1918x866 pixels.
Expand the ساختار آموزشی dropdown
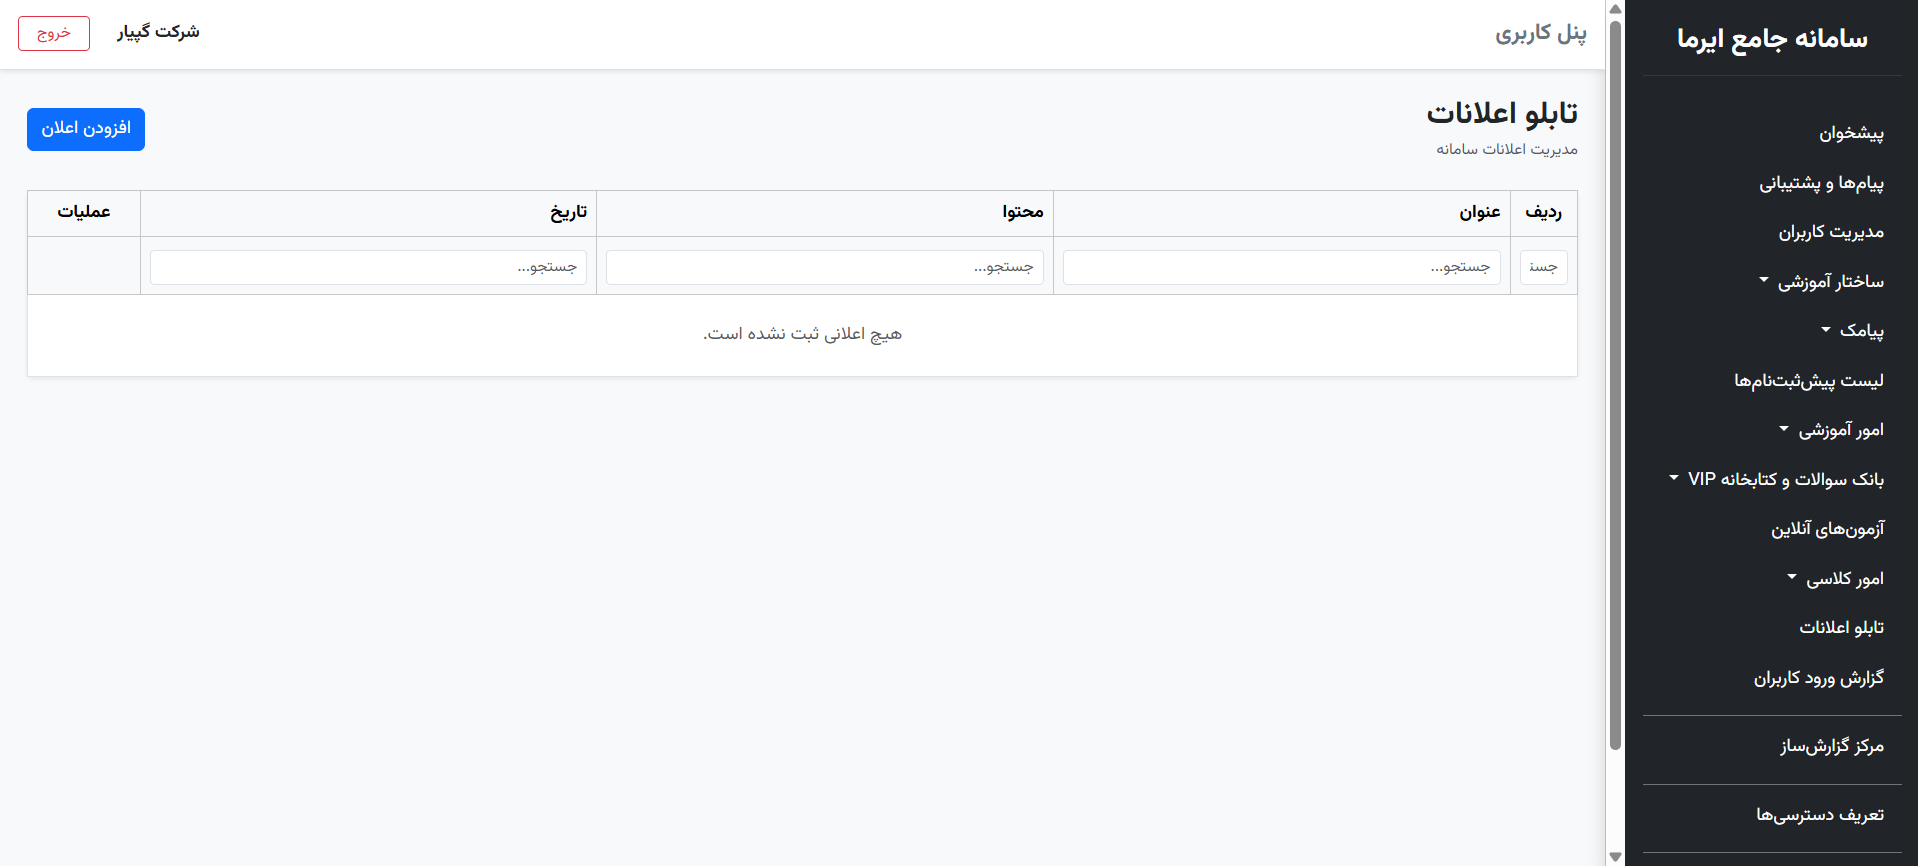1821,282
